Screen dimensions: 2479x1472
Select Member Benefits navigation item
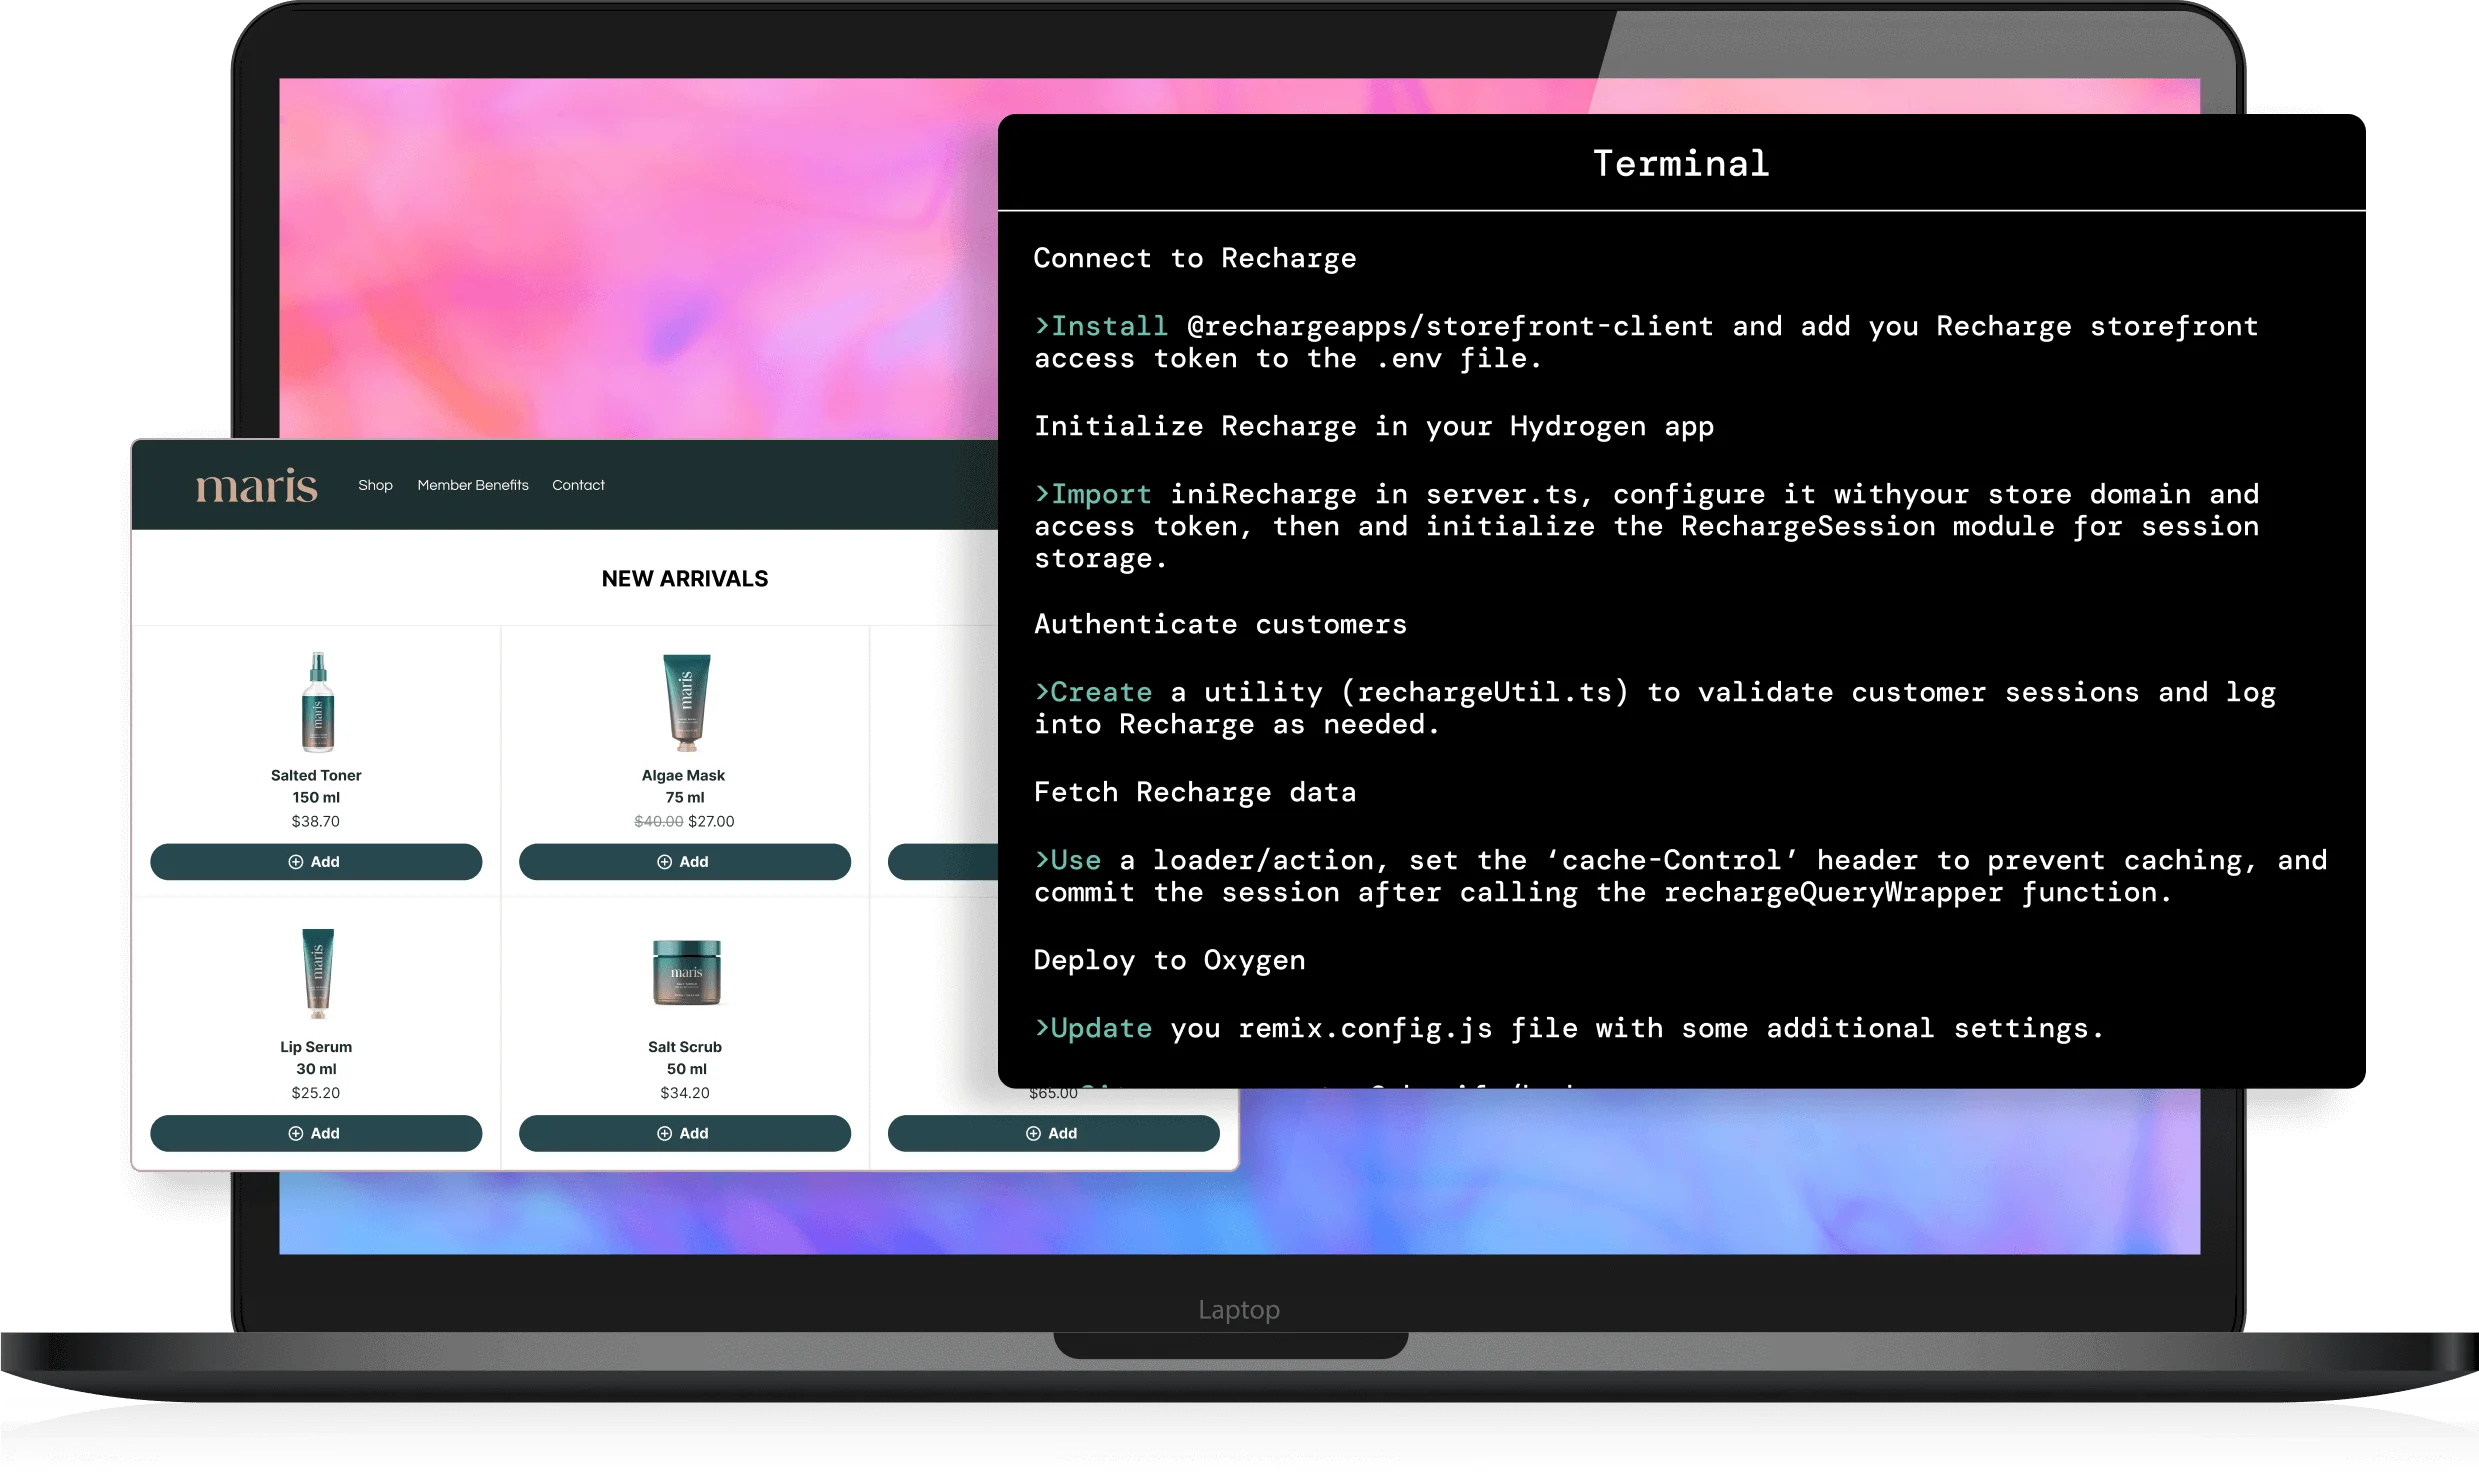471,485
